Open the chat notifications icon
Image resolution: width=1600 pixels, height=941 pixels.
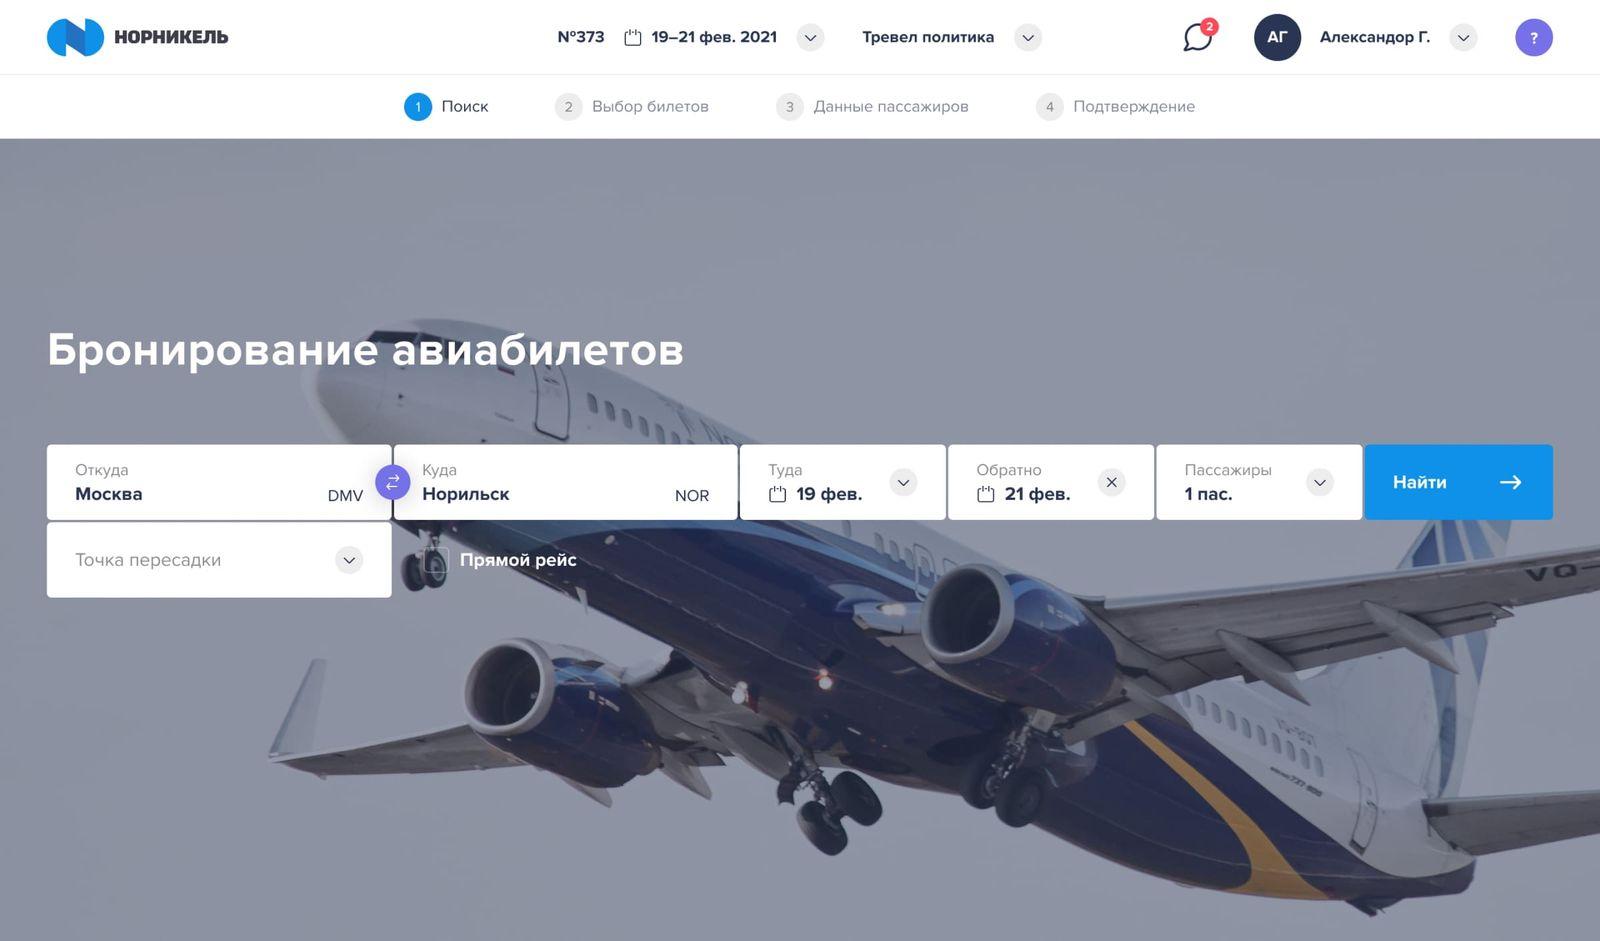tap(1197, 37)
